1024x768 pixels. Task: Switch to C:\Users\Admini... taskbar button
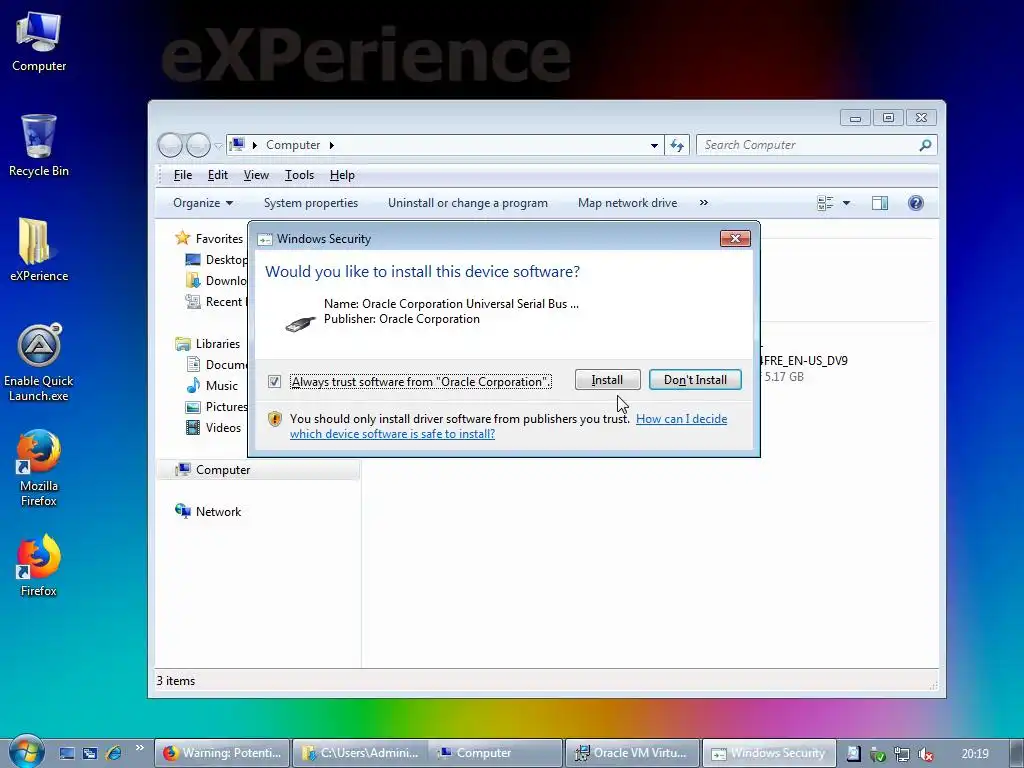(x=360, y=753)
